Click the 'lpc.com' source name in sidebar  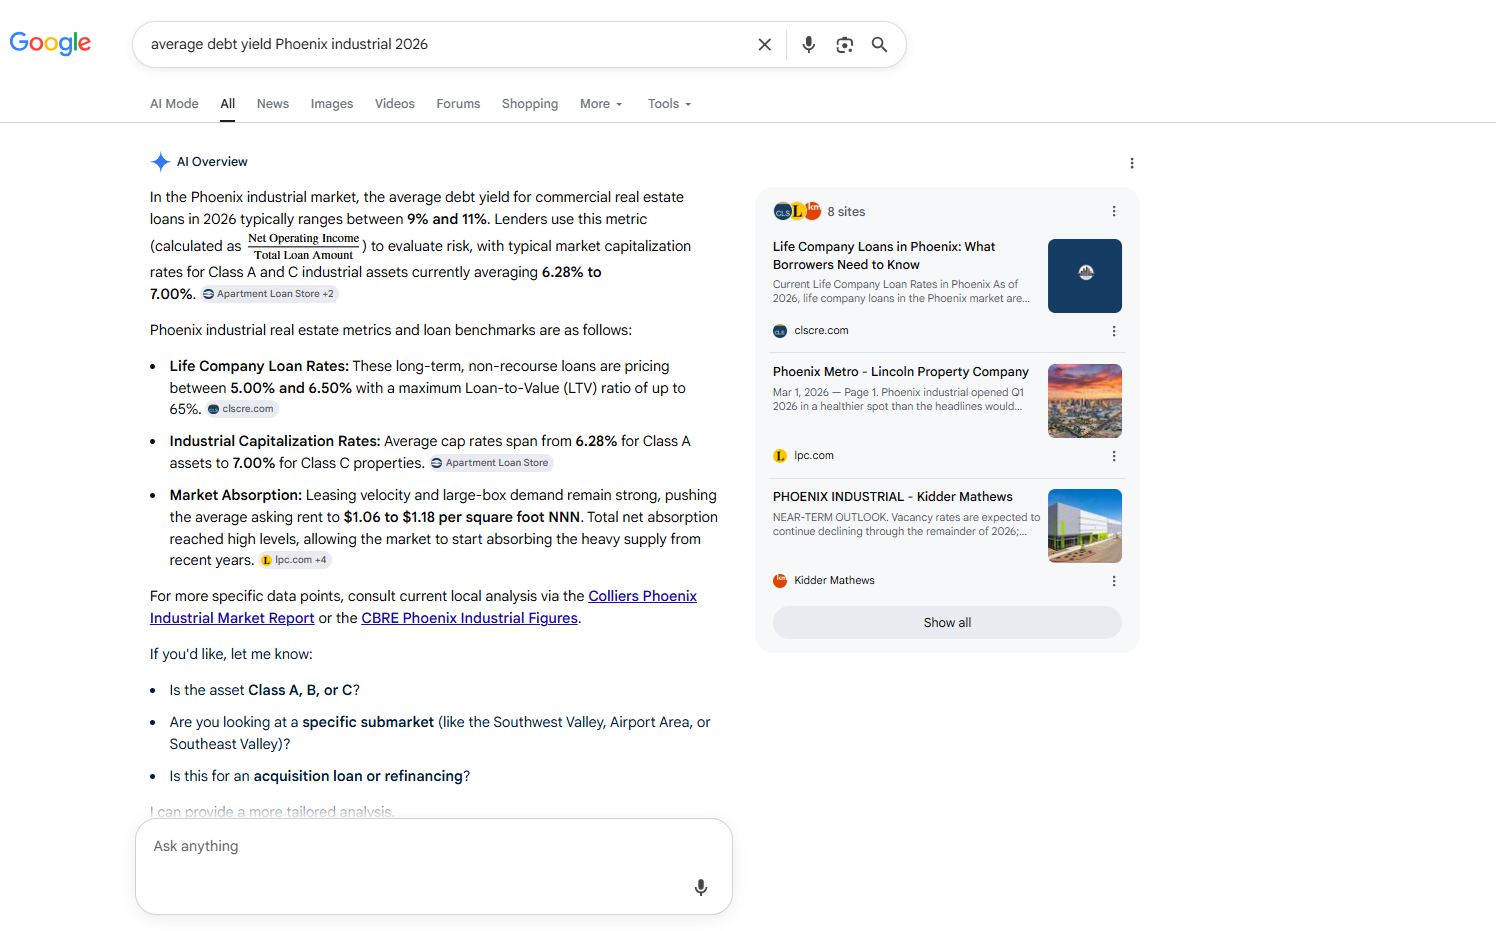pos(814,456)
